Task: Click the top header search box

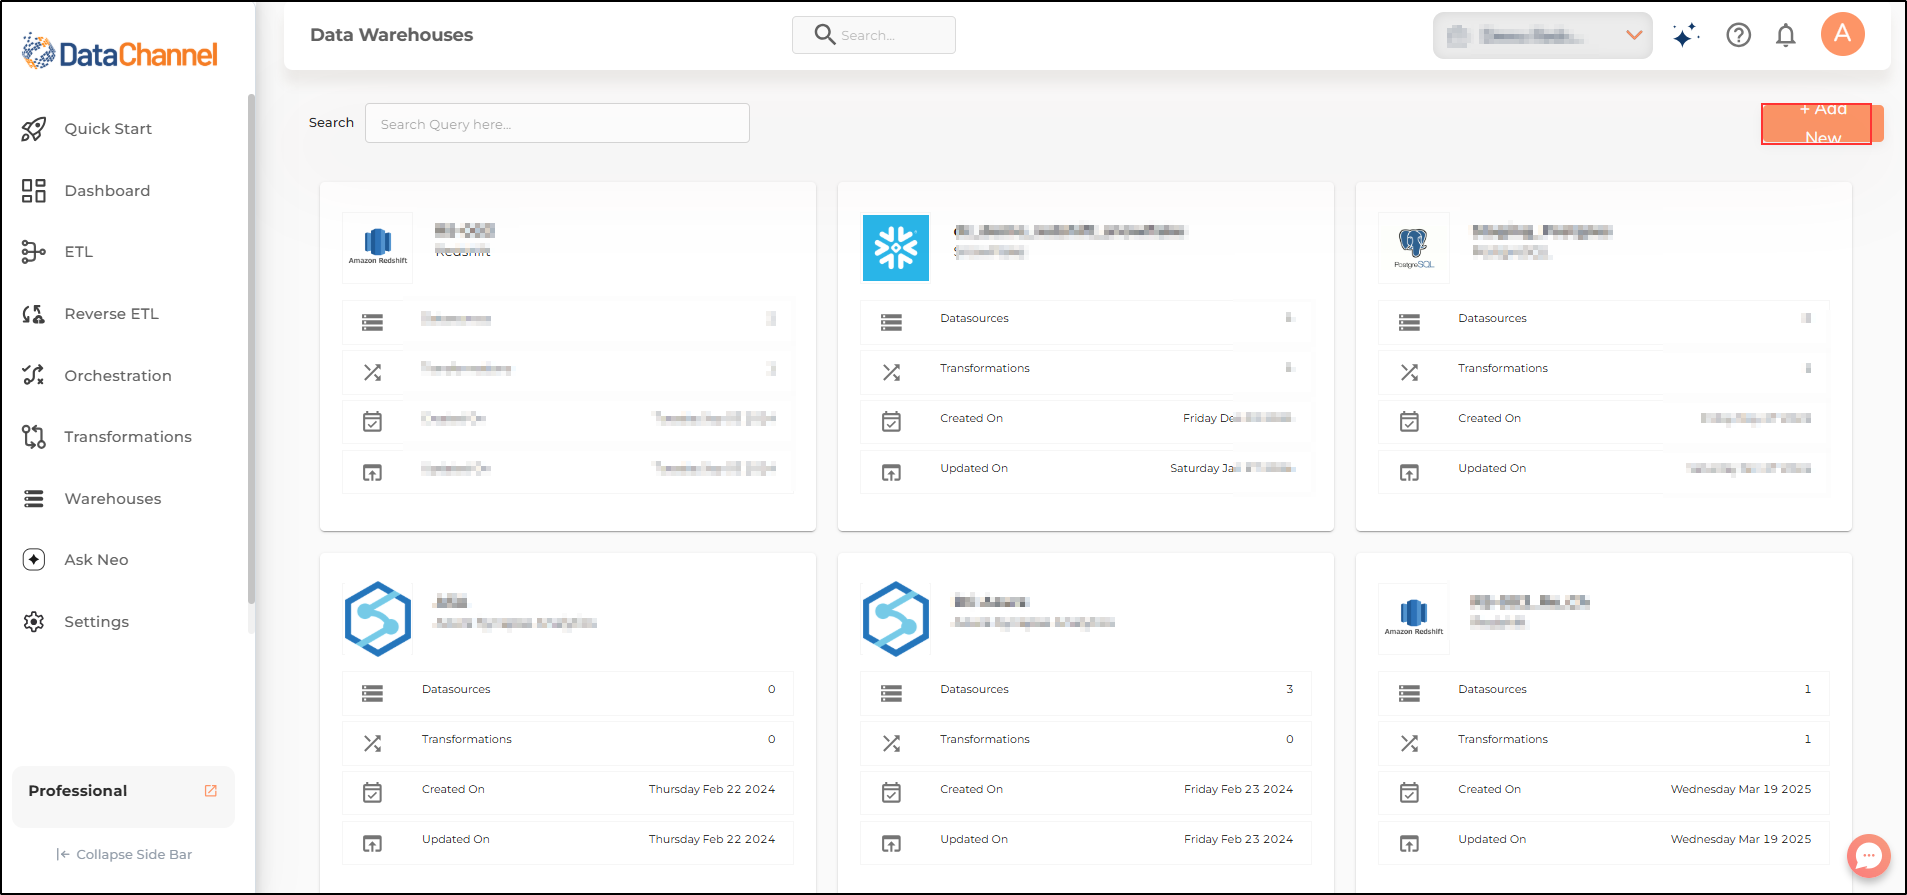Action: point(875,35)
